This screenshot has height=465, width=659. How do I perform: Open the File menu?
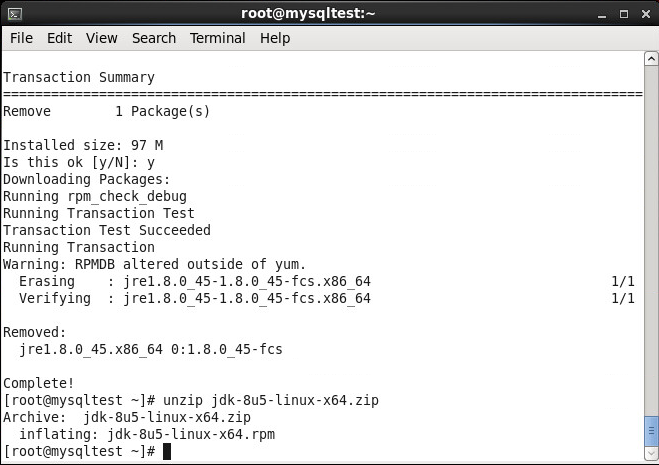[x=21, y=38]
